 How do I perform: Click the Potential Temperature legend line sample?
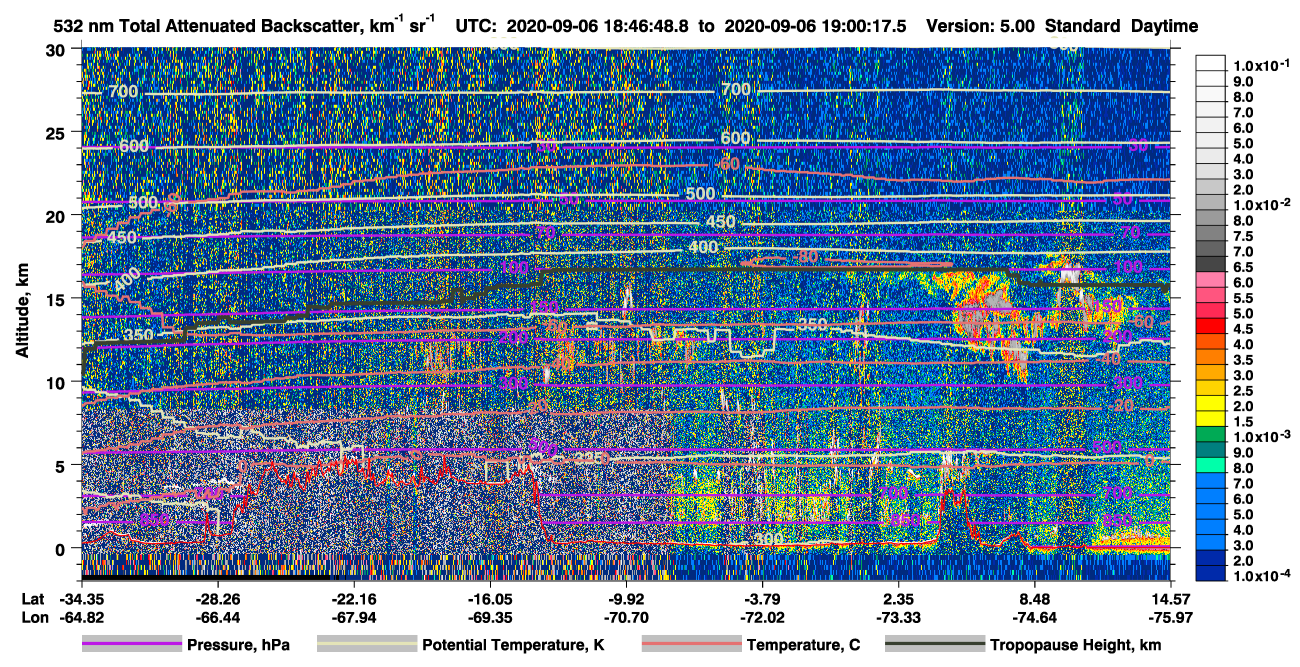coord(366,645)
